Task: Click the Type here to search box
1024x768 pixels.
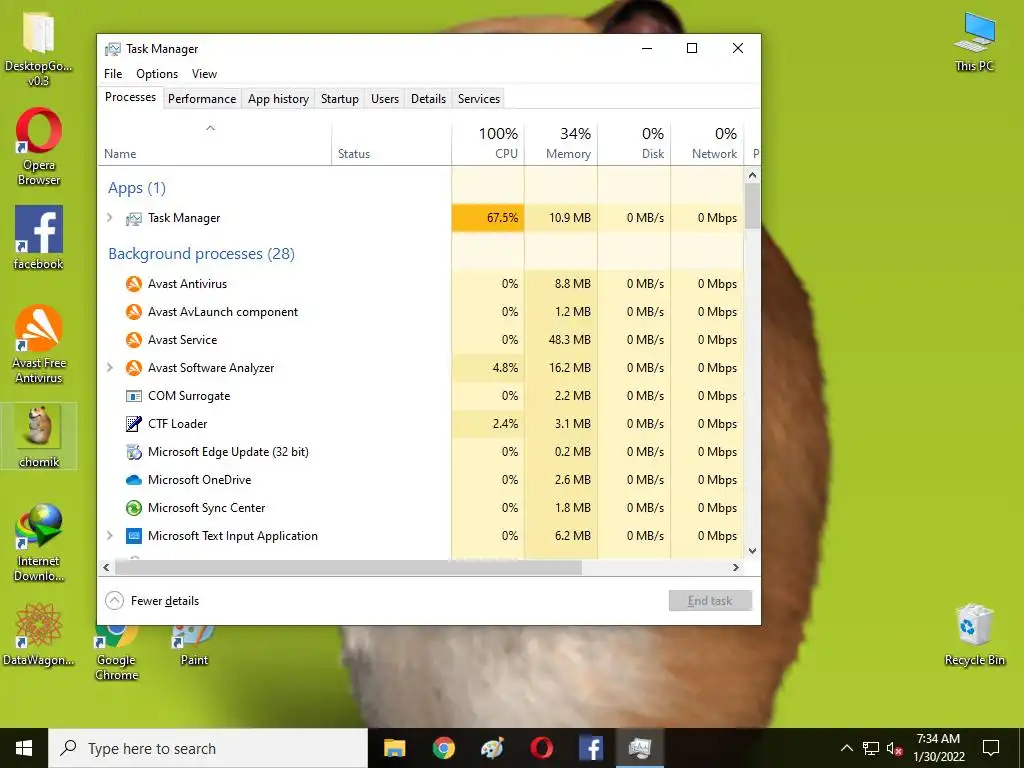Action: coord(208,748)
